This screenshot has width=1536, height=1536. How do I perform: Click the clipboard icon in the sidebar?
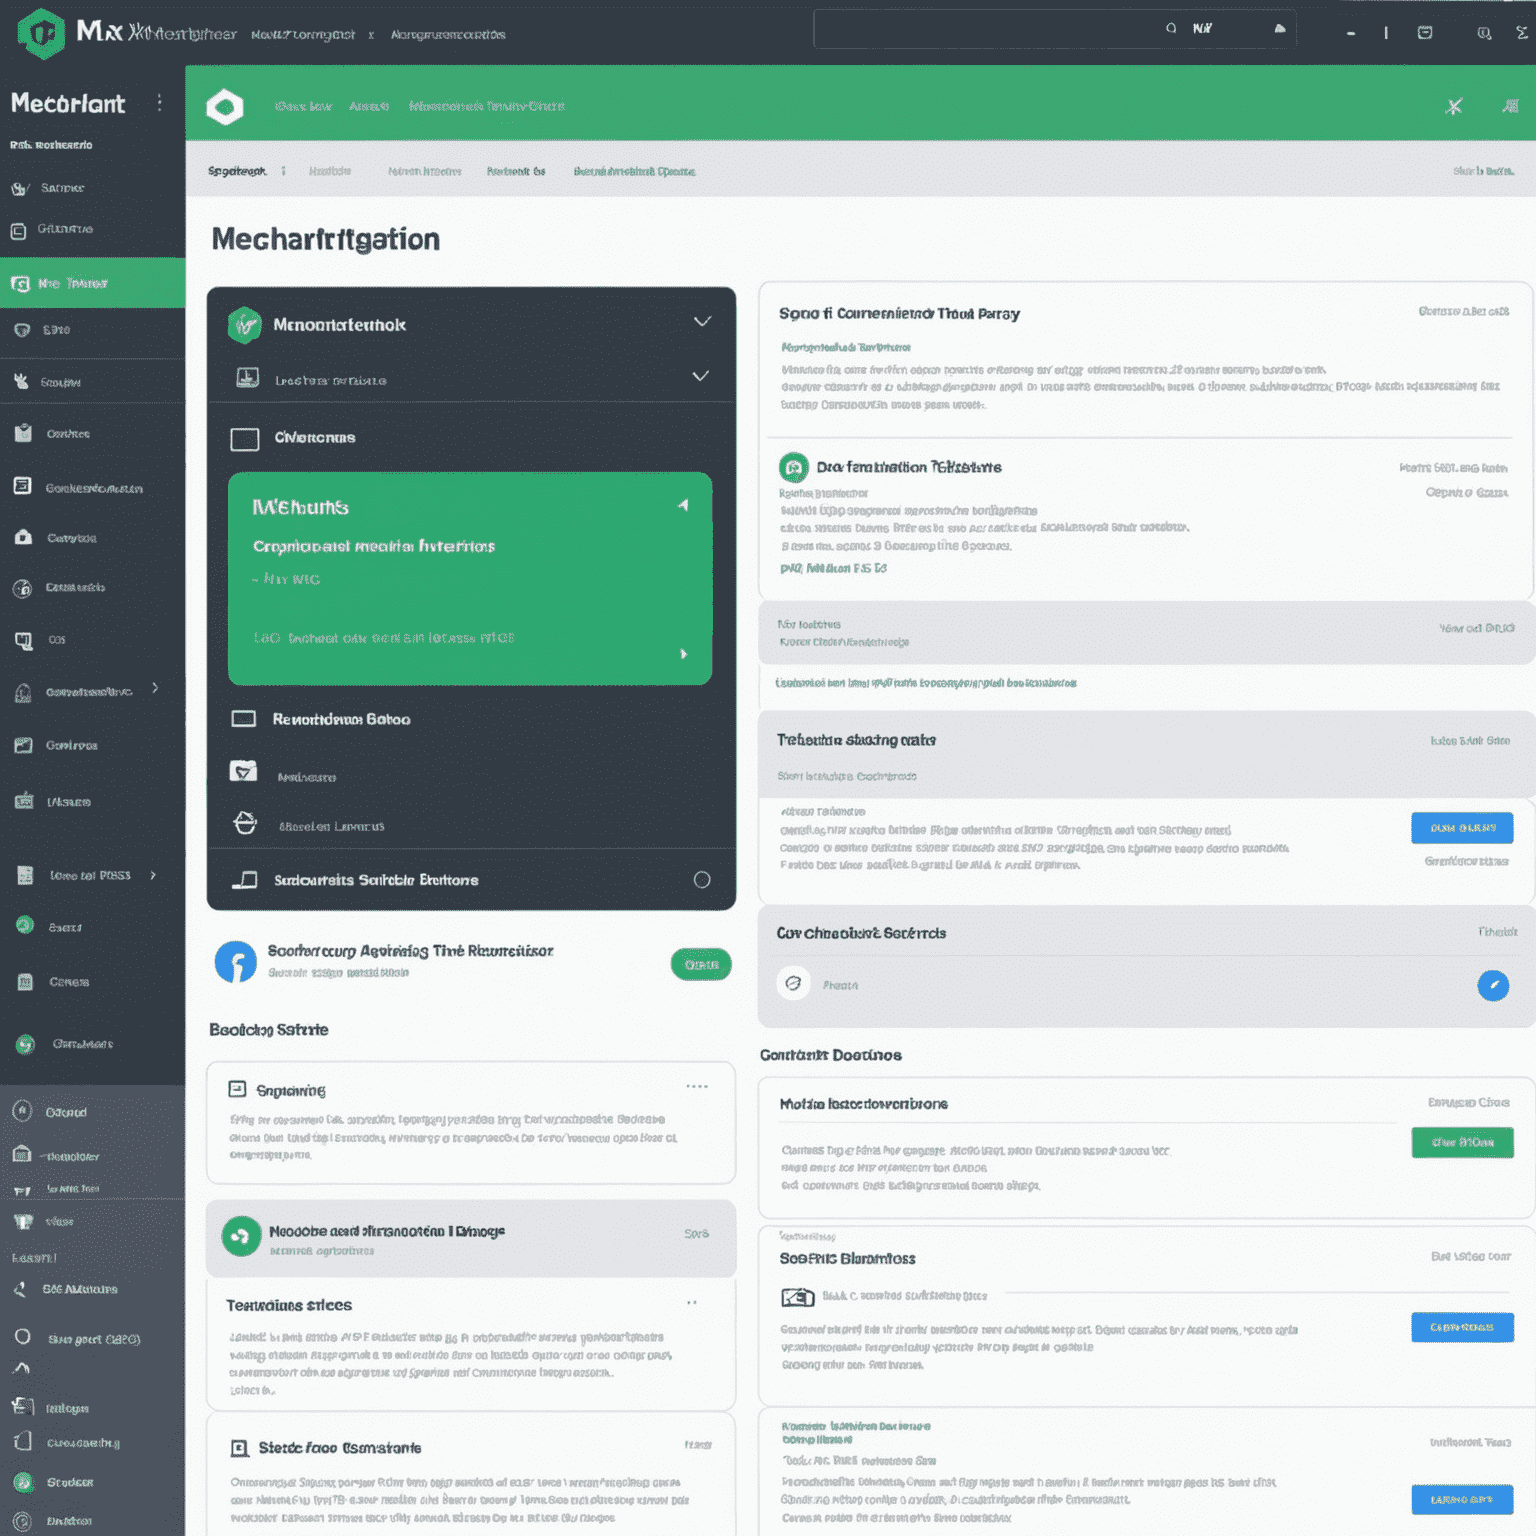tap(23, 433)
